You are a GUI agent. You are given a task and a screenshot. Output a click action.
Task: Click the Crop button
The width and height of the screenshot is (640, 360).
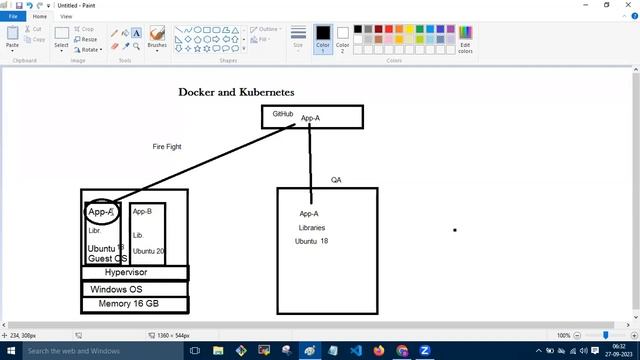click(84, 29)
